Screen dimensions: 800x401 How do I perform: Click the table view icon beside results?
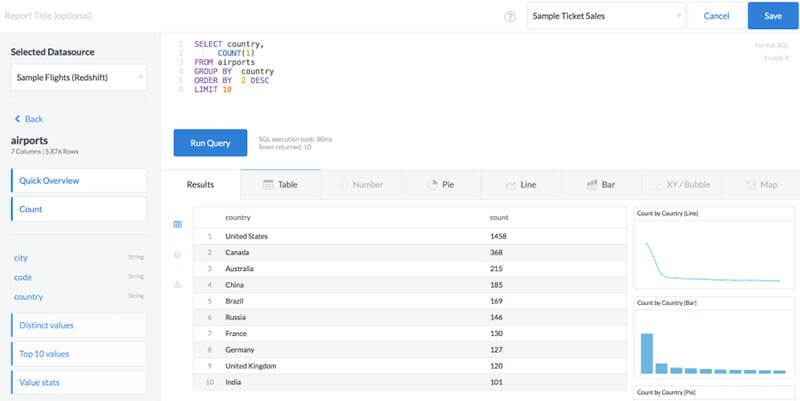pos(178,224)
